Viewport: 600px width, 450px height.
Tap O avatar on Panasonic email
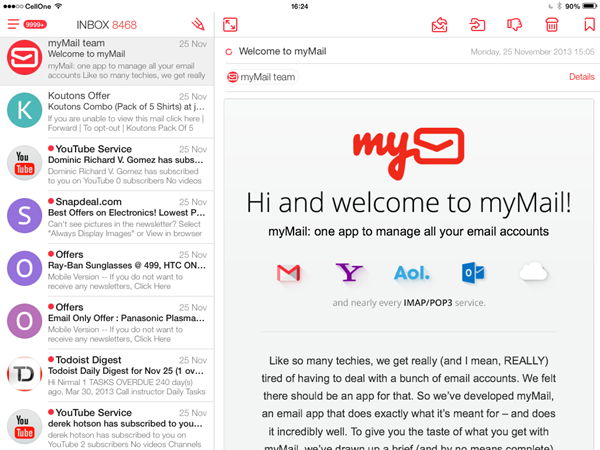click(24, 321)
